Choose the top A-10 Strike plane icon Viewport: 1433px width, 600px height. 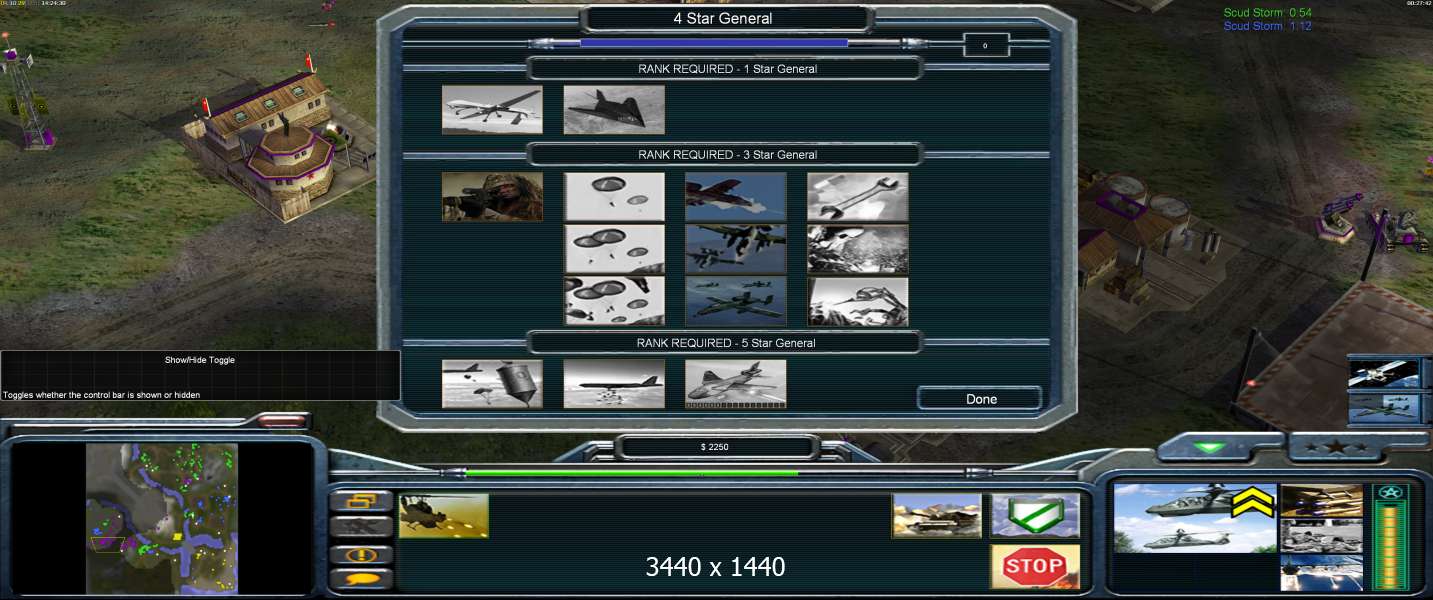[736, 197]
